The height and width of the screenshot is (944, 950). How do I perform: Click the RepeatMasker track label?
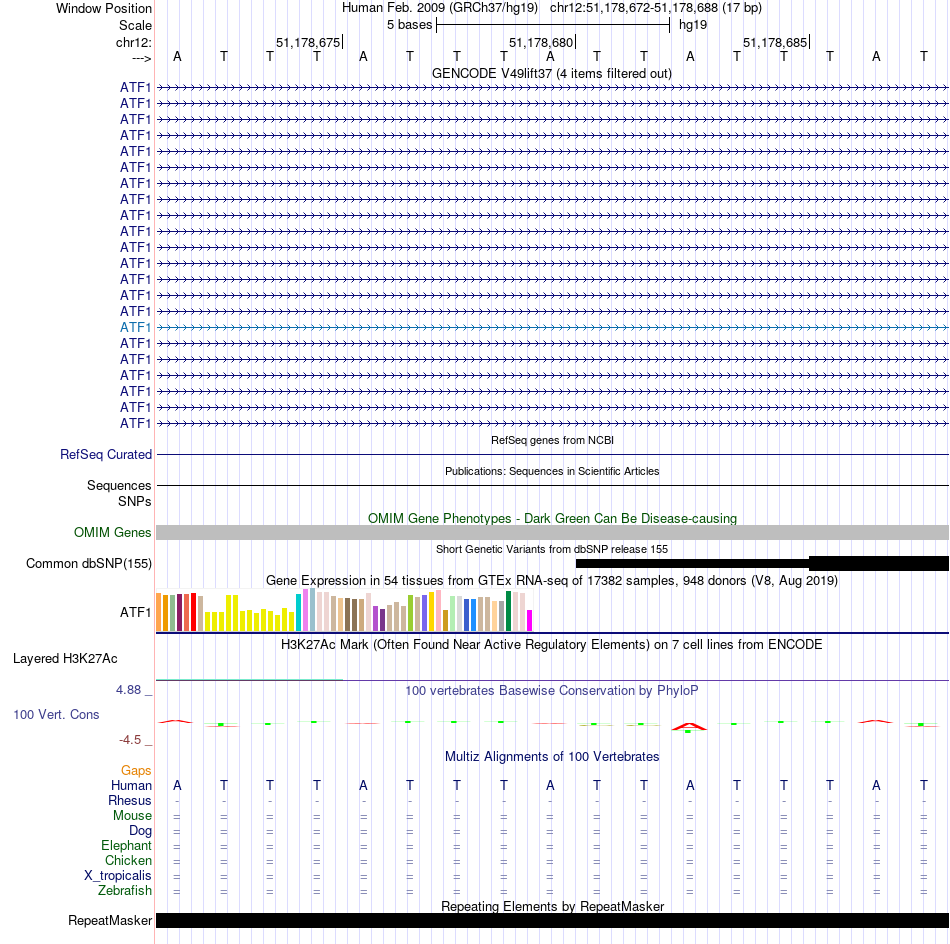coord(110,920)
